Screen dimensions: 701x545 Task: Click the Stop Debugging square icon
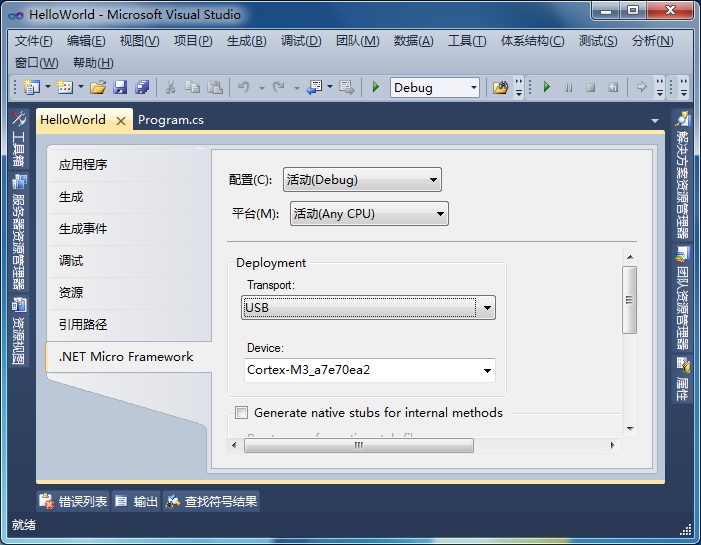(591, 87)
